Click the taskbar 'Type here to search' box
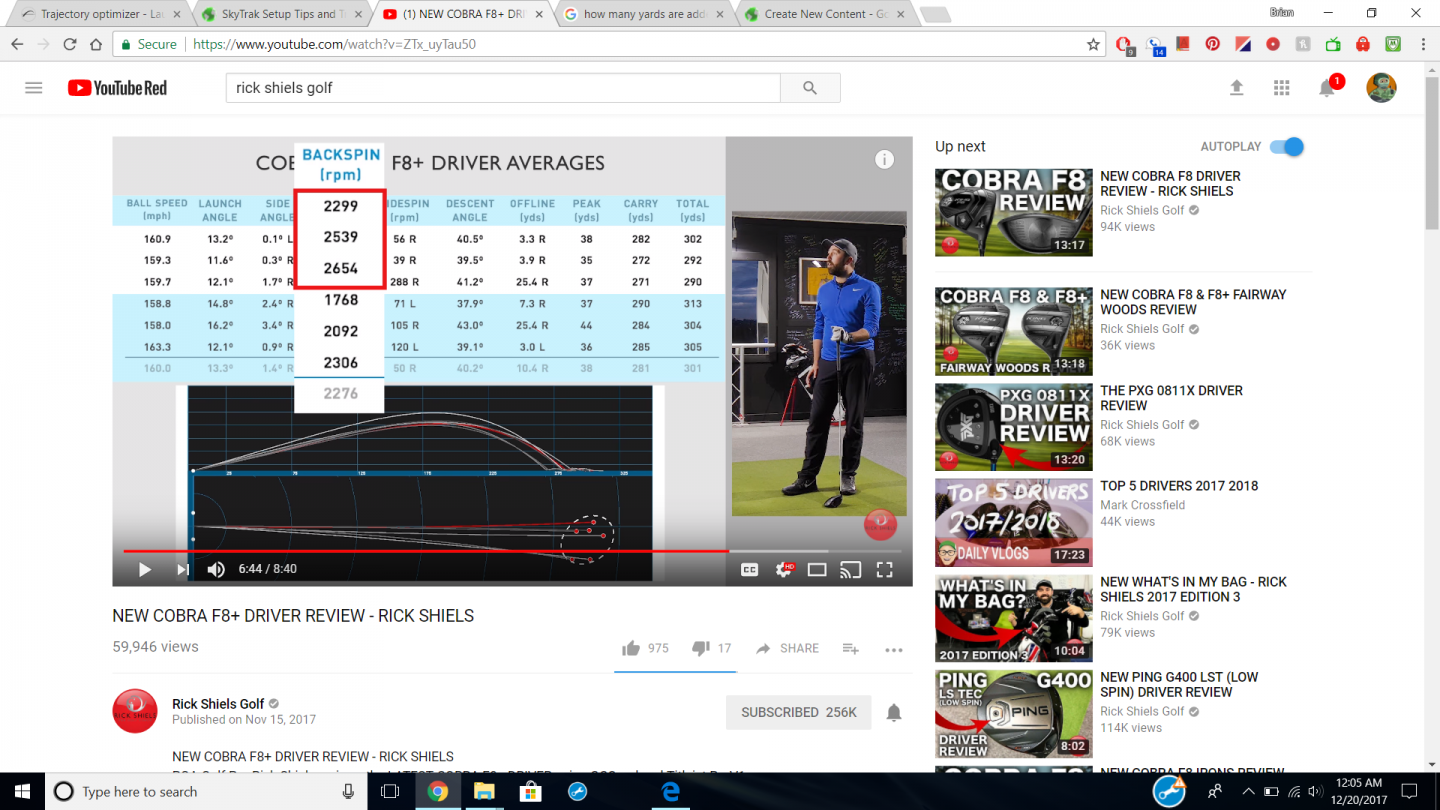The width and height of the screenshot is (1440, 810). 205,791
